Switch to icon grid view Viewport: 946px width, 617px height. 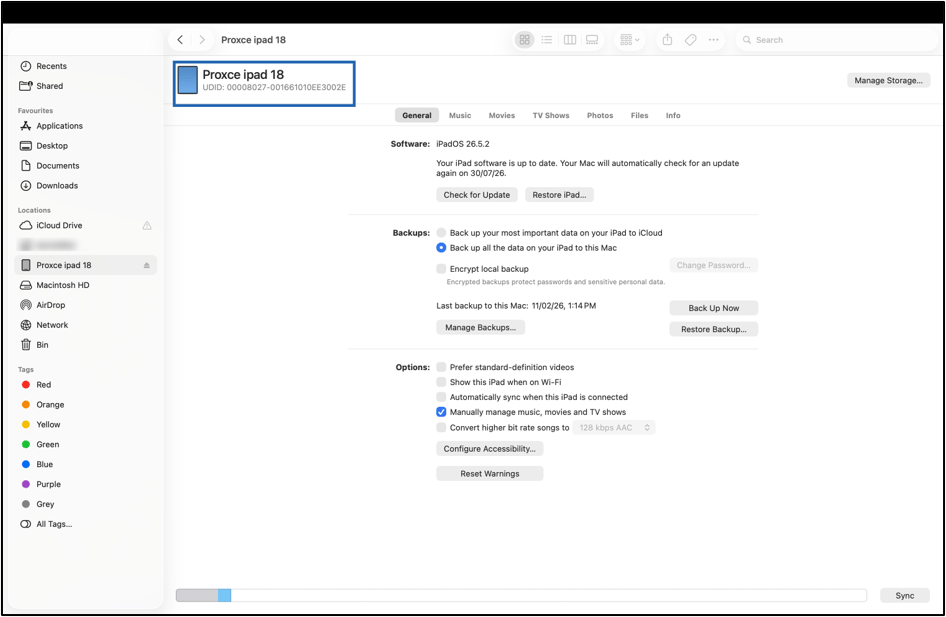tap(524, 40)
